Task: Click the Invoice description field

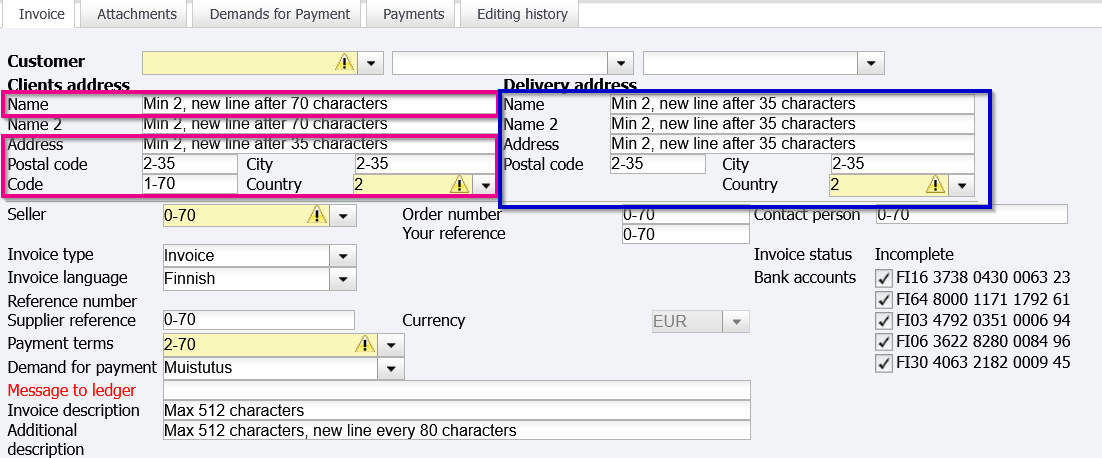Action: (457, 410)
